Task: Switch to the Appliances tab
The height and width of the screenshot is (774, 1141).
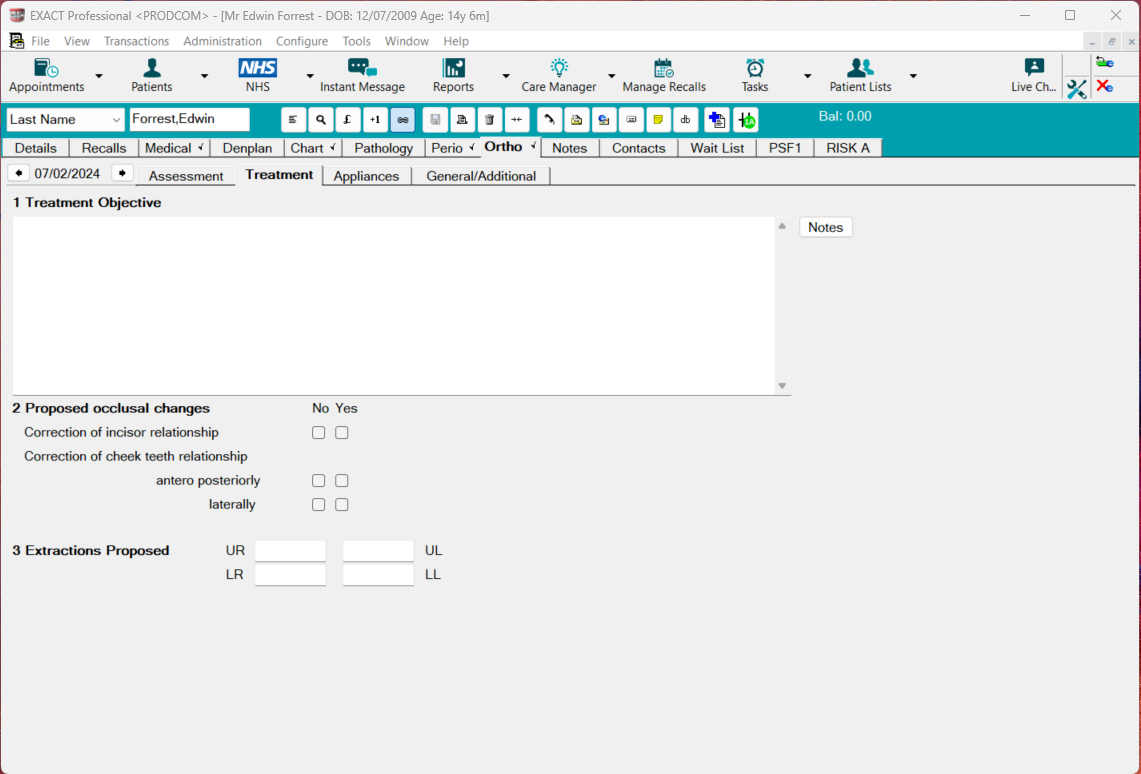Action: pyautogui.click(x=366, y=175)
